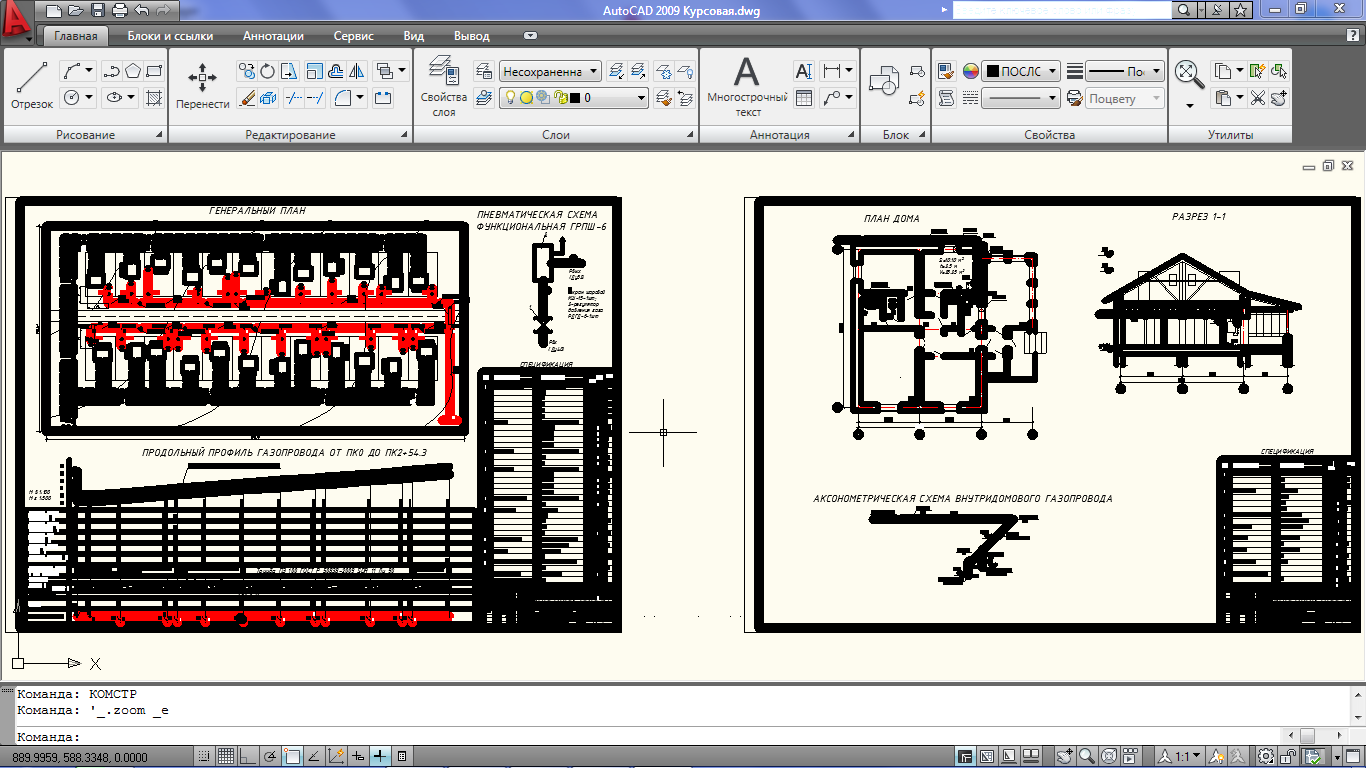
Task: Open the layer selection dropdown showing 0
Action: (574, 98)
